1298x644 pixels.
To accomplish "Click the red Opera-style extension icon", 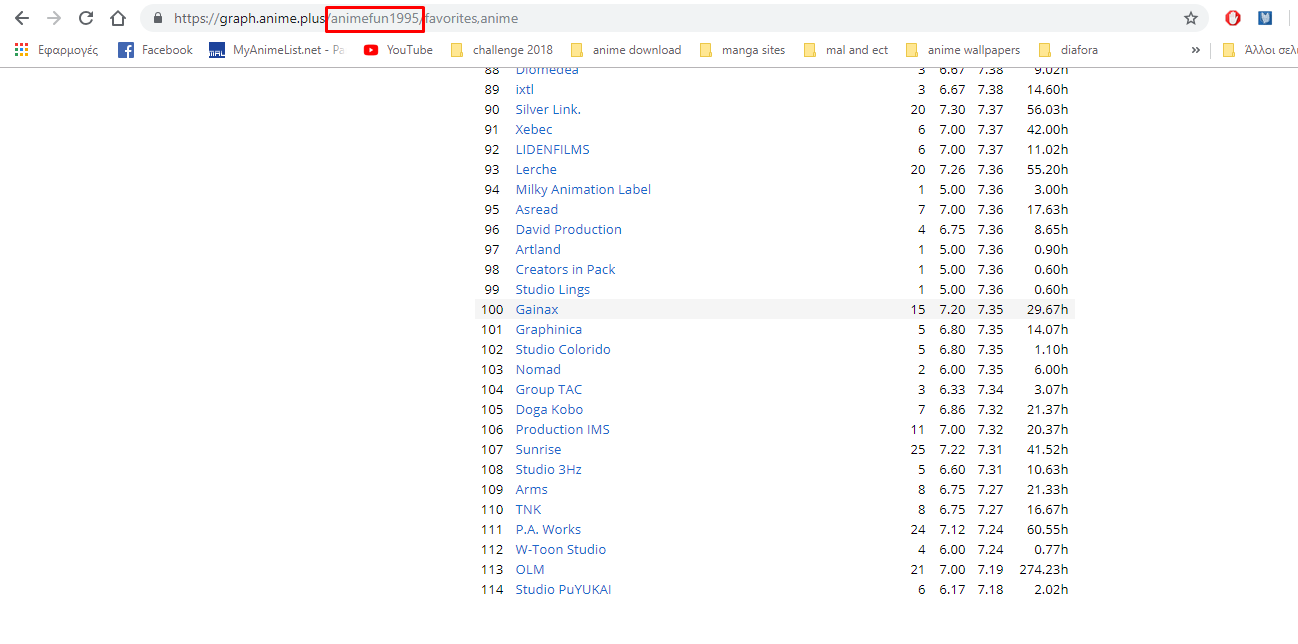I will click(x=1233, y=18).
